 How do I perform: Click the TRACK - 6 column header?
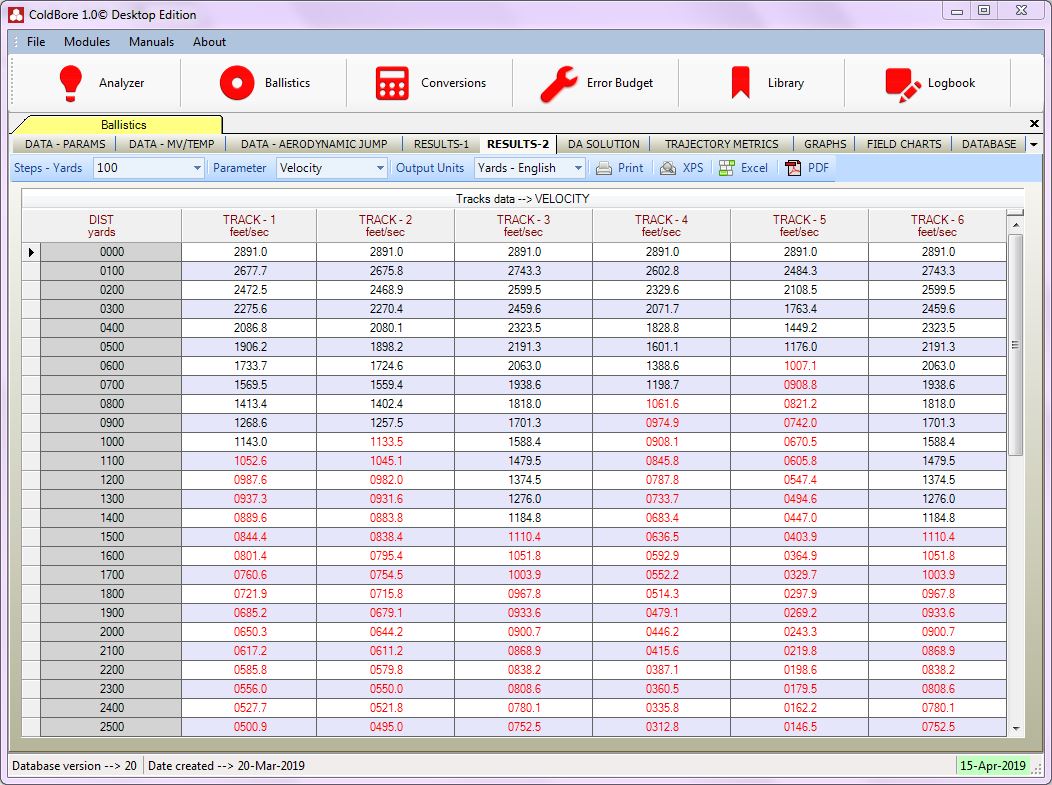click(937, 226)
